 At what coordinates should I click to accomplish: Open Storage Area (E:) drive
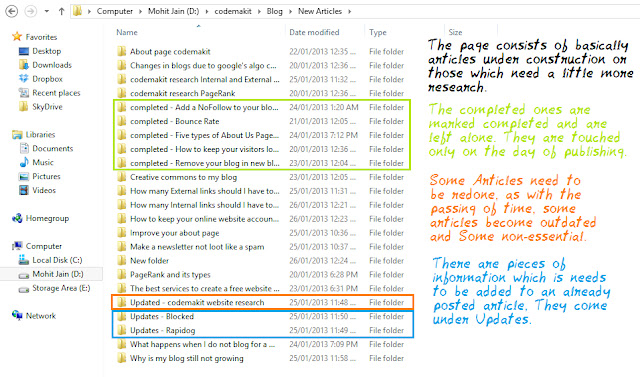pos(61,288)
